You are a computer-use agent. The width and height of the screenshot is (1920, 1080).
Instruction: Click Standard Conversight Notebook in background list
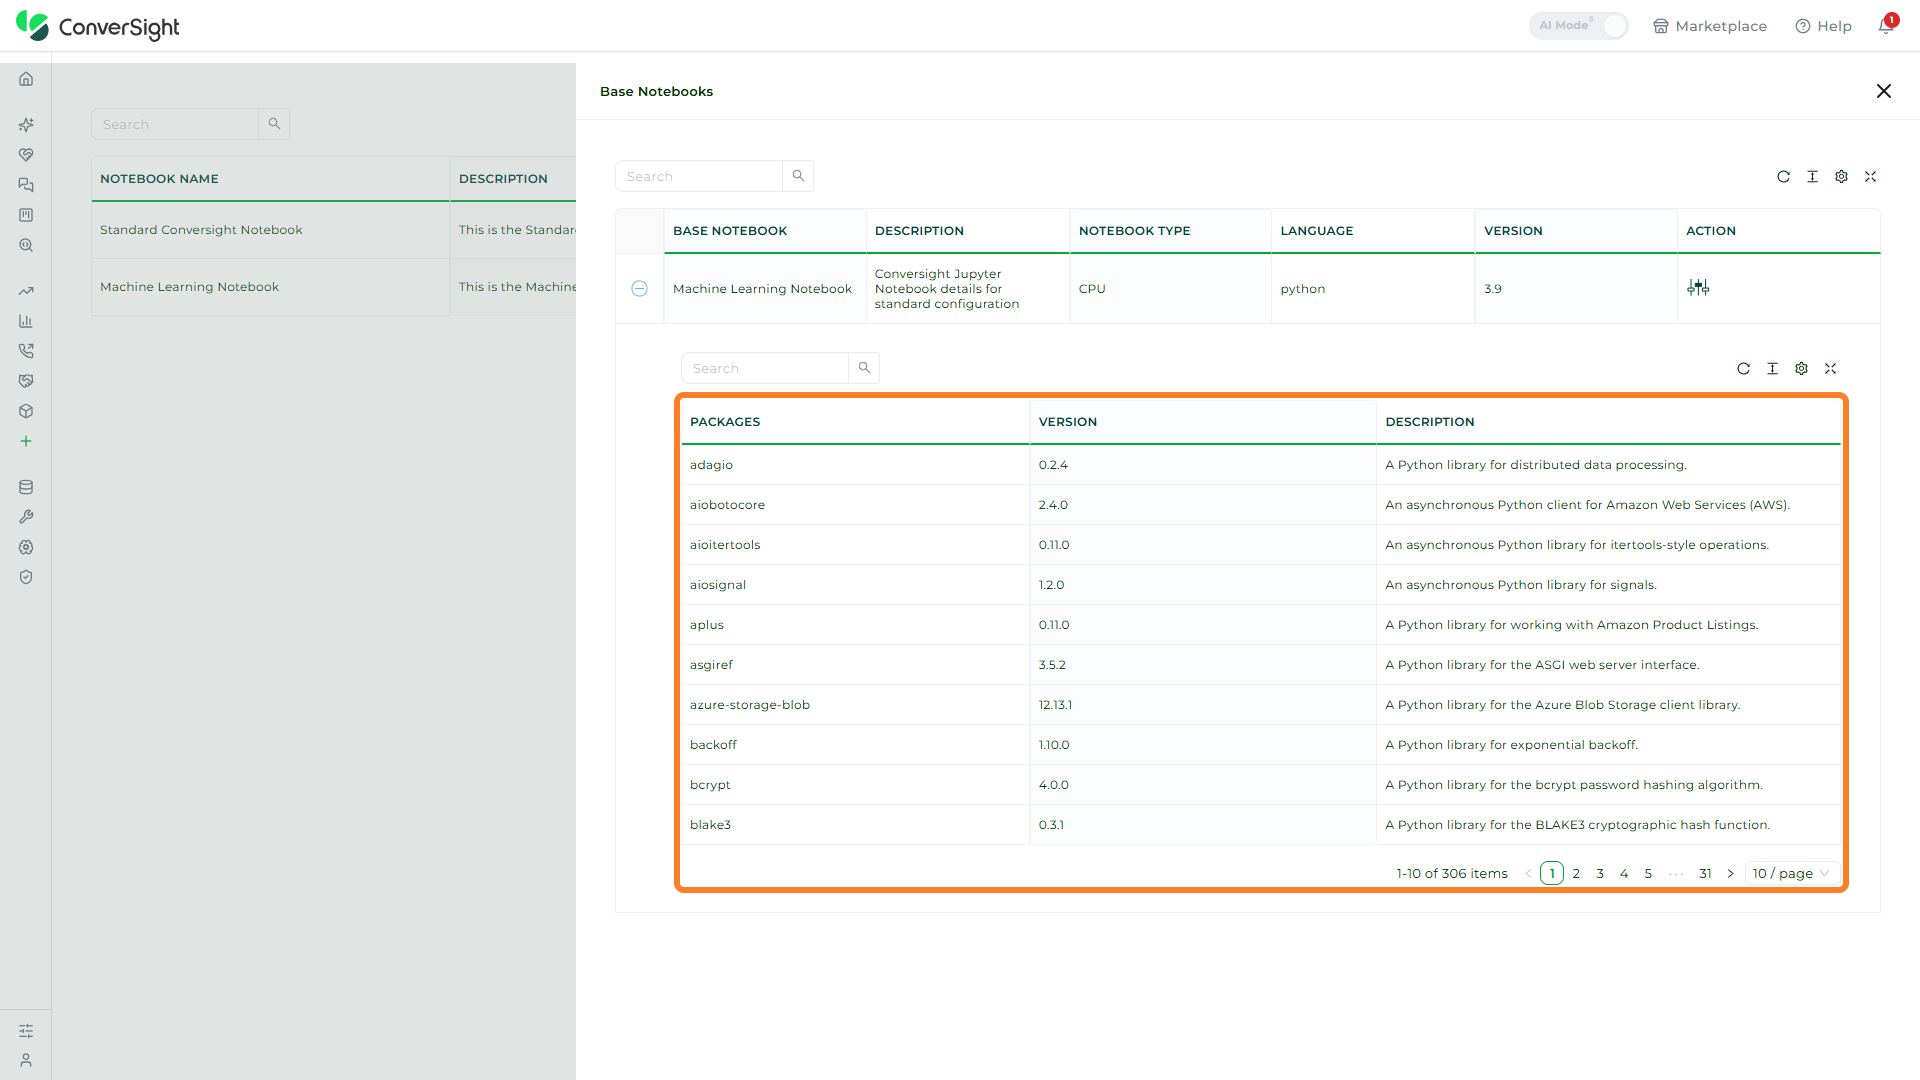(201, 230)
